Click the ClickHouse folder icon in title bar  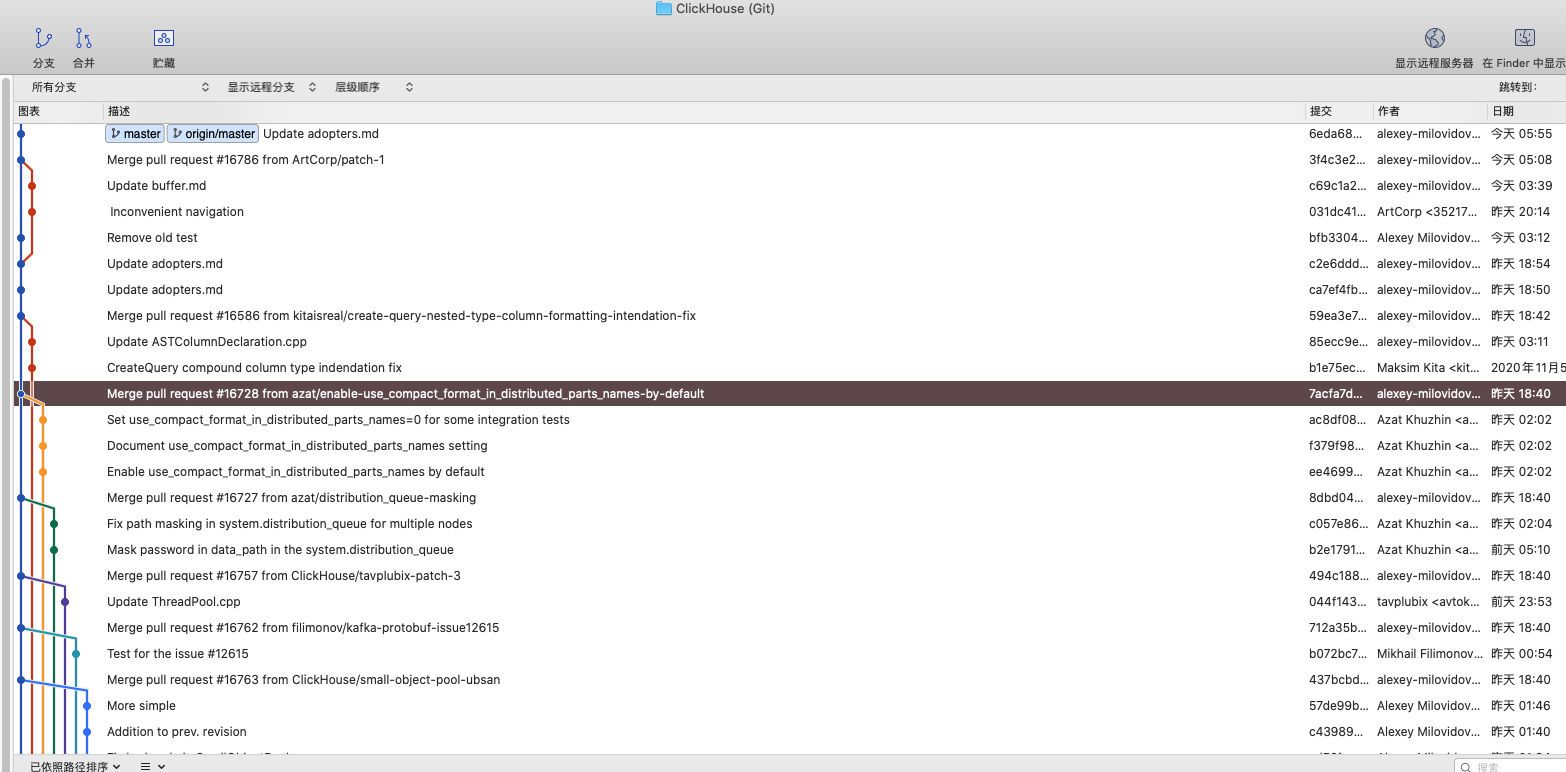click(664, 8)
